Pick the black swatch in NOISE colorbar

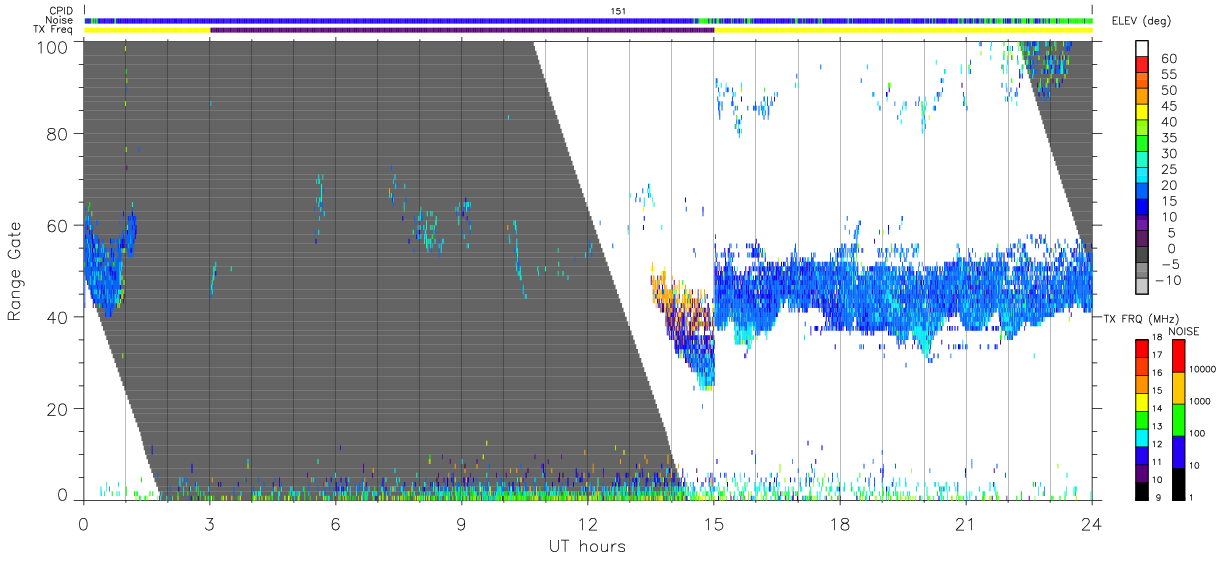(1179, 484)
